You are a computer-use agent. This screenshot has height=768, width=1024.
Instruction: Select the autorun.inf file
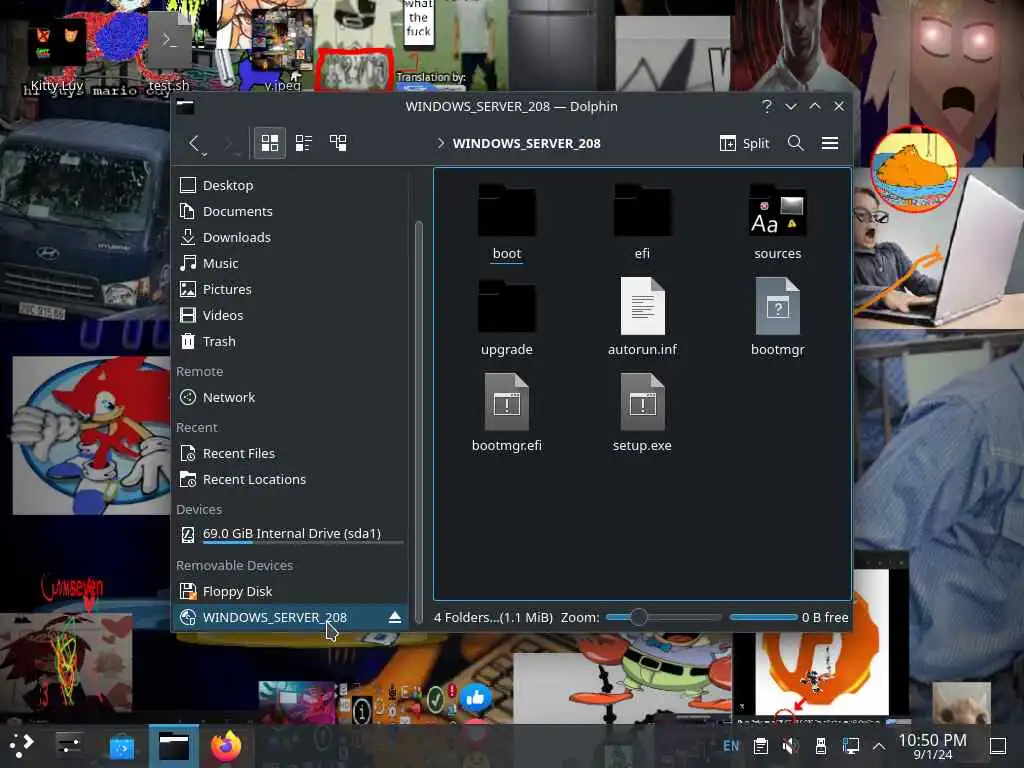[x=642, y=318]
